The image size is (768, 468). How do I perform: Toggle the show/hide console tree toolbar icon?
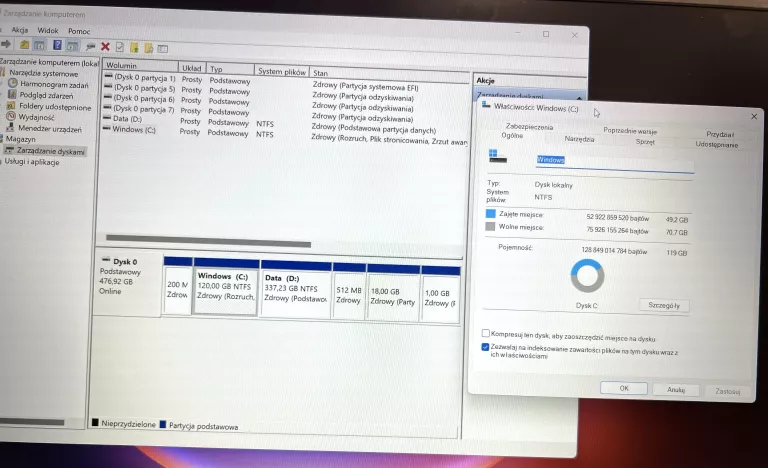coord(39,46)
